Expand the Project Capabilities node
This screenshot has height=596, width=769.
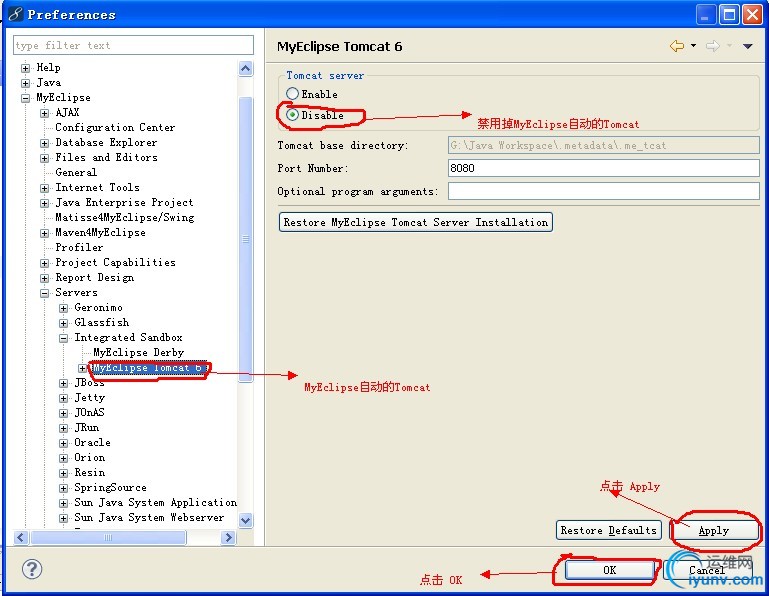45,263
